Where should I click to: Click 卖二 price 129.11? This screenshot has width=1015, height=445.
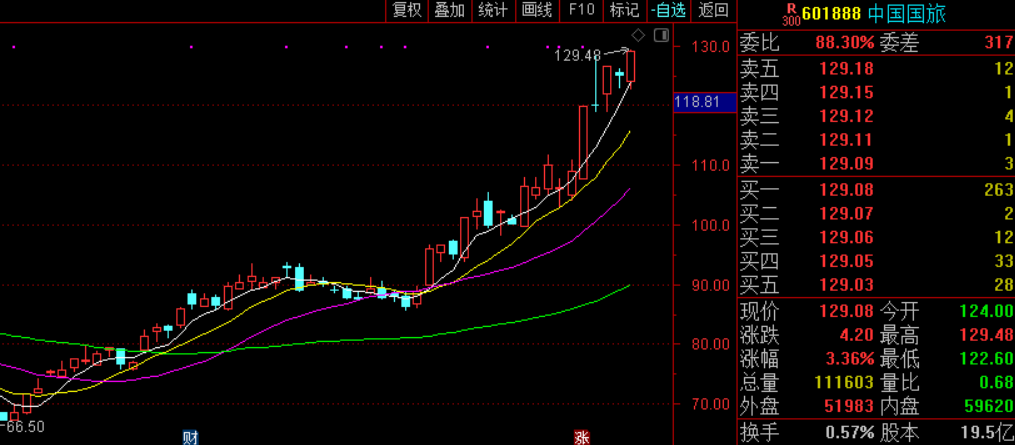coord(846,140)
